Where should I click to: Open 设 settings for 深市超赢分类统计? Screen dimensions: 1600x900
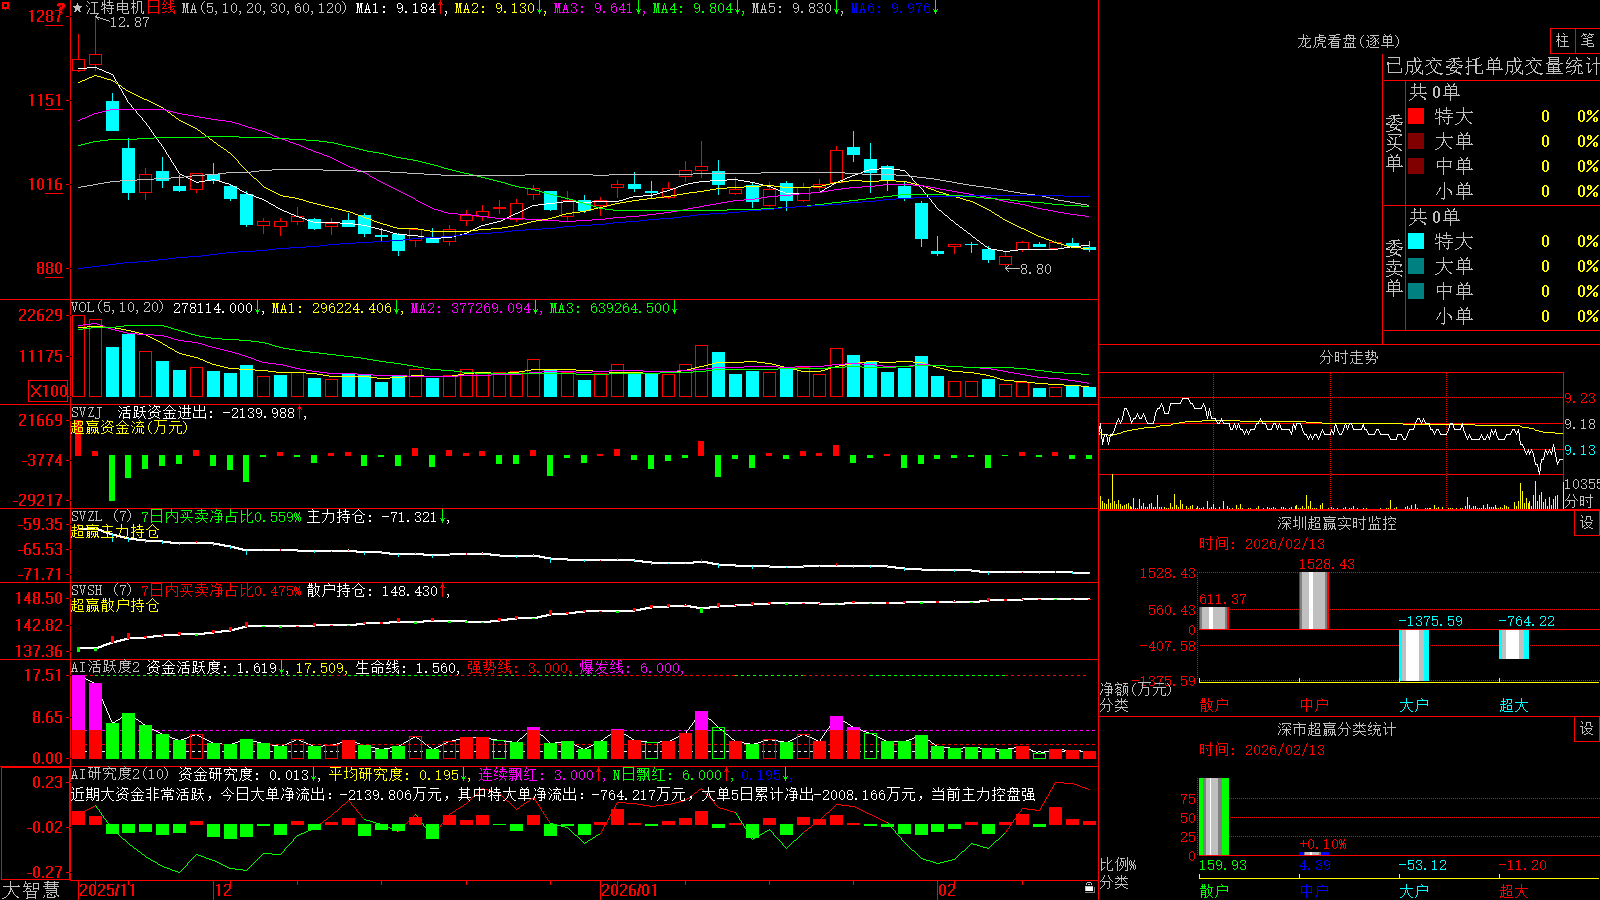[1587, 729]
